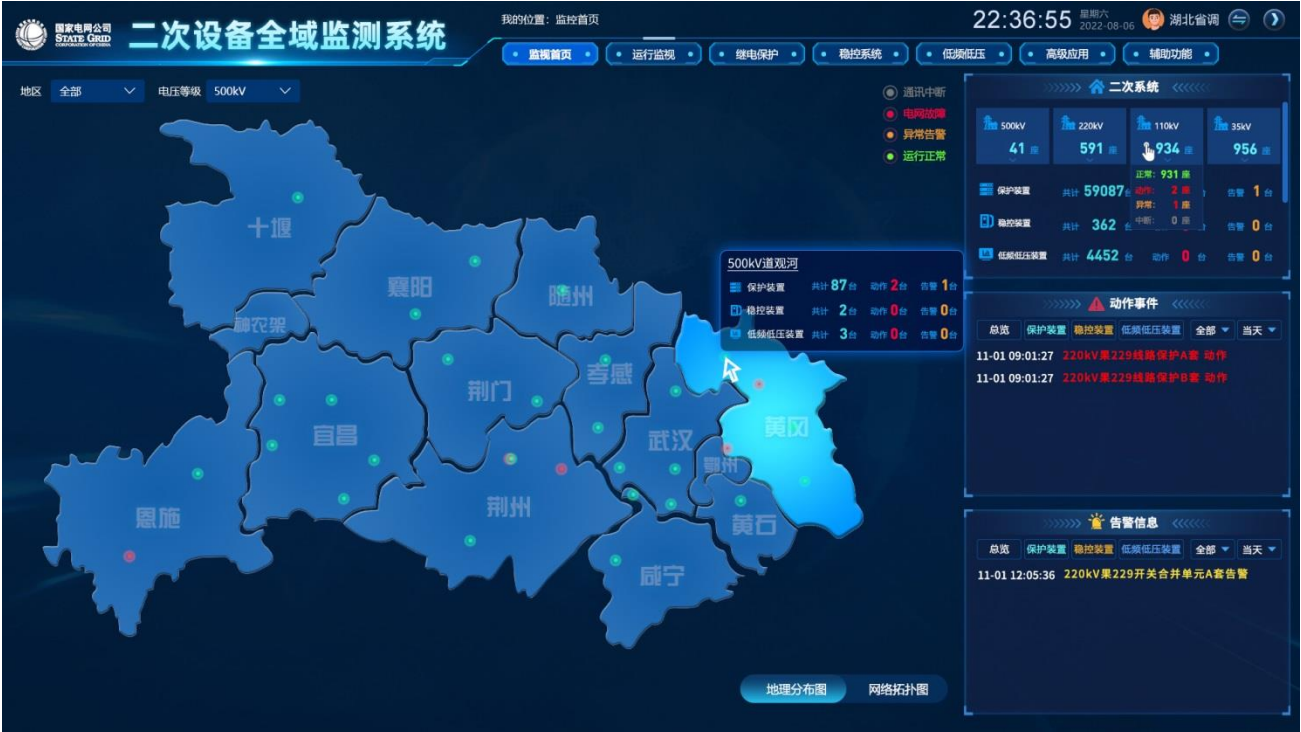Click 500kV道观河 title link in map popup
This screenshot has width=1301, height=732.
click(x=762, y=264)
